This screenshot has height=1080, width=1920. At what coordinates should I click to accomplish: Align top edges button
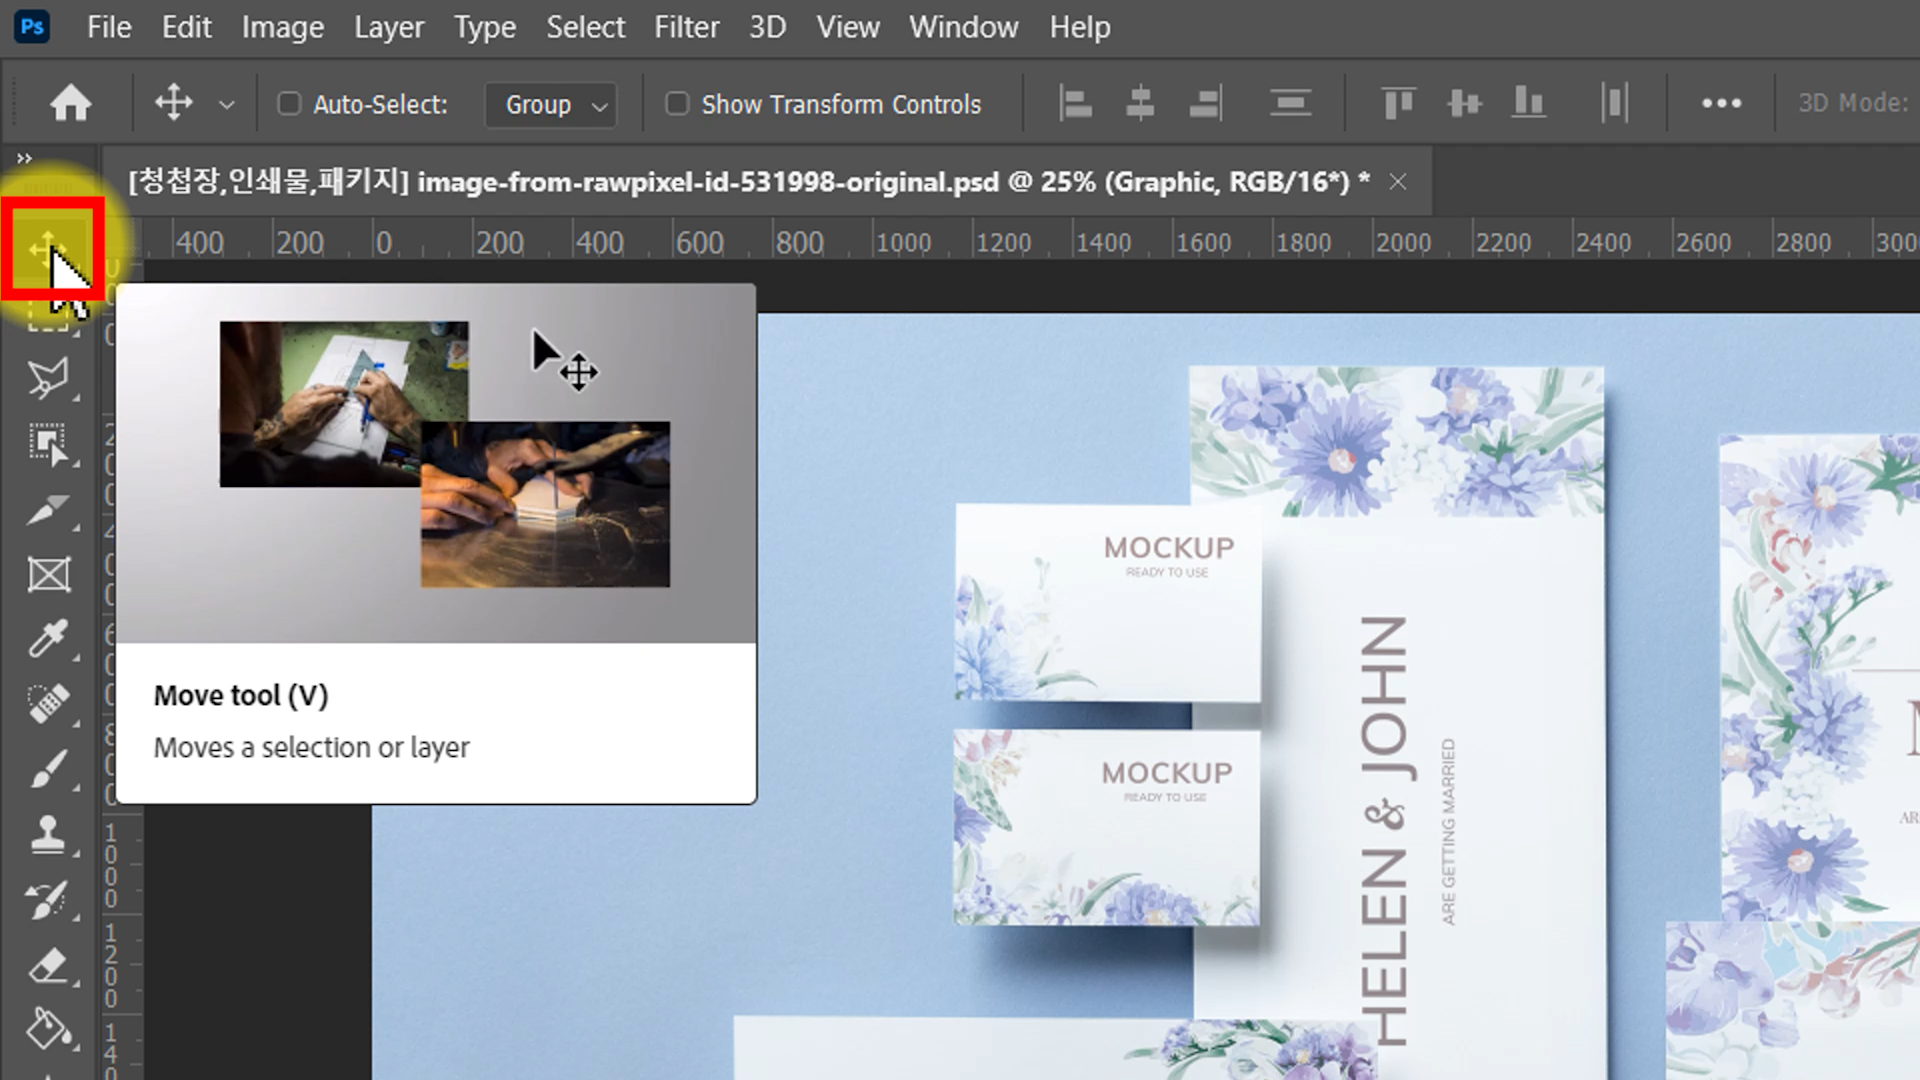[x=1397, y=103]
